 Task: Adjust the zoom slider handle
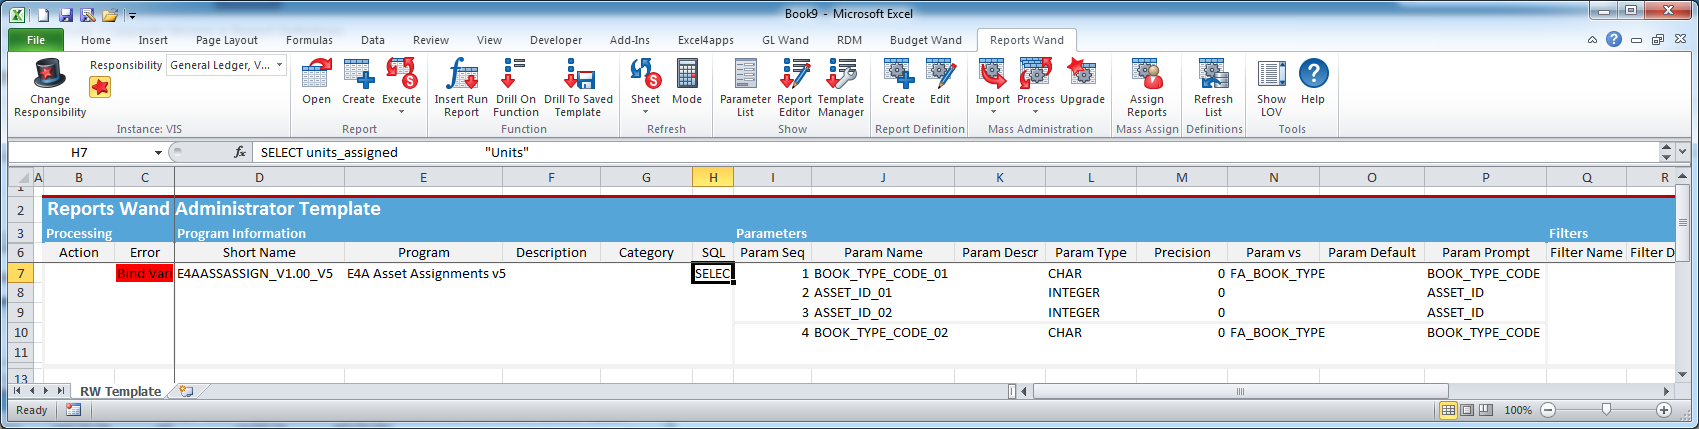point(1606,409)
